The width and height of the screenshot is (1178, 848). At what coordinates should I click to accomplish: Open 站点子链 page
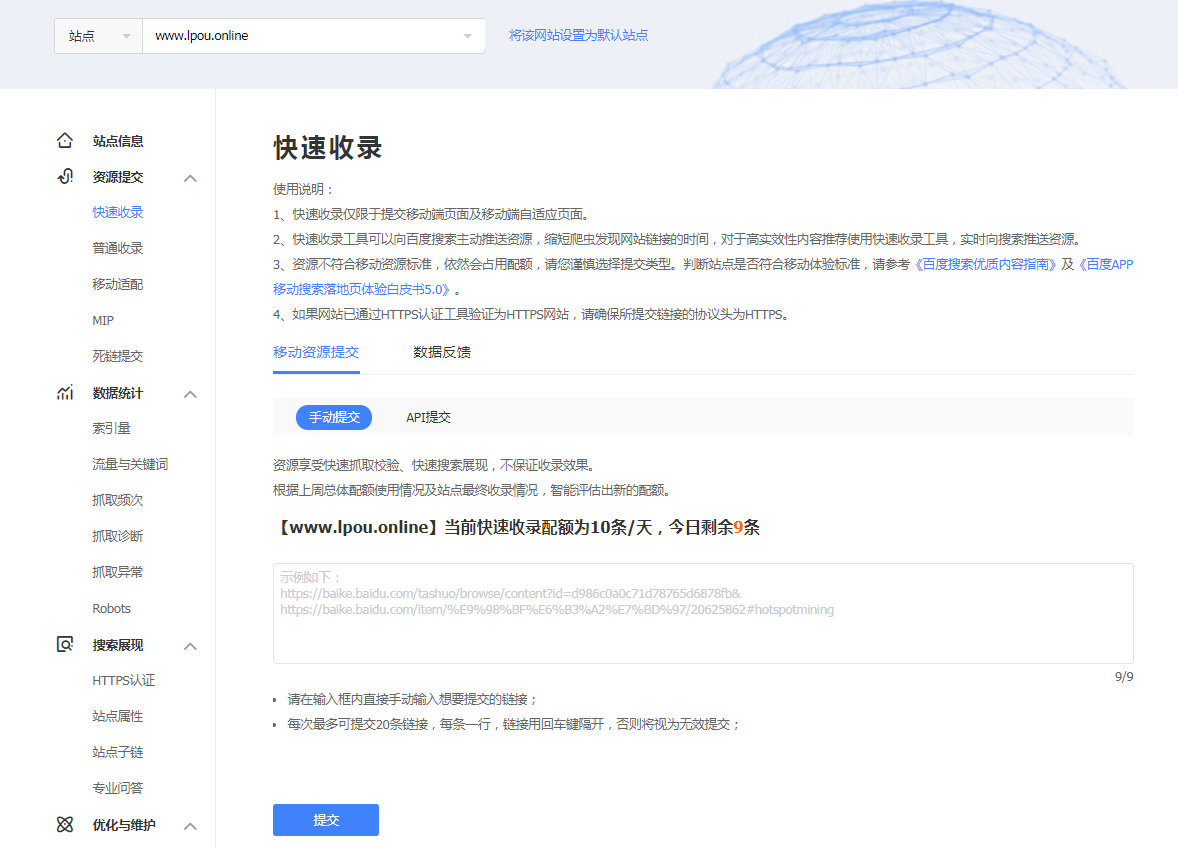[118, 753]
